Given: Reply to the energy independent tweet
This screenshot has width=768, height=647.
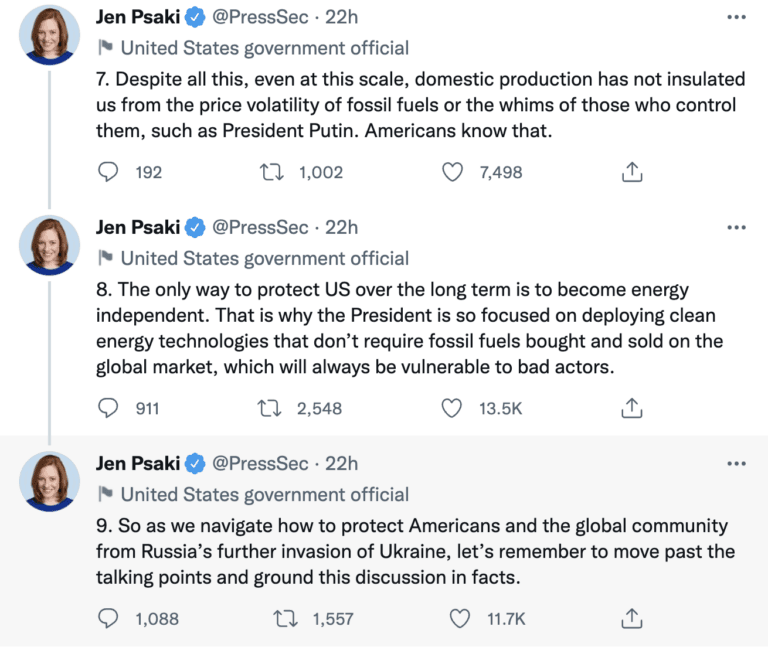Looking at the screenshot, I should [108, 407].
